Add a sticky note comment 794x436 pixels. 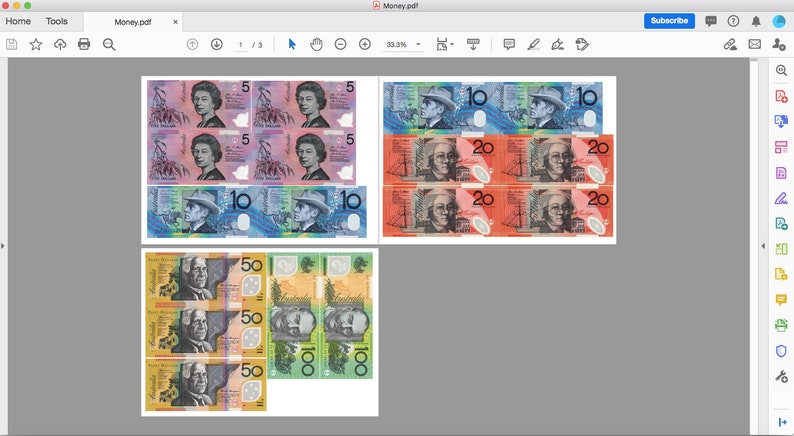coord(509,45)
